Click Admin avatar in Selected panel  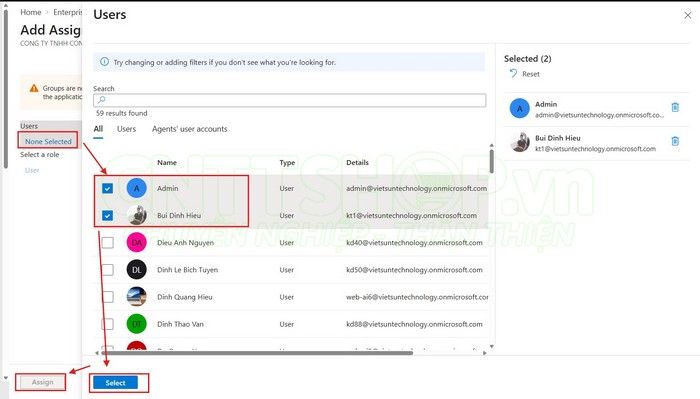coord(520,108)
